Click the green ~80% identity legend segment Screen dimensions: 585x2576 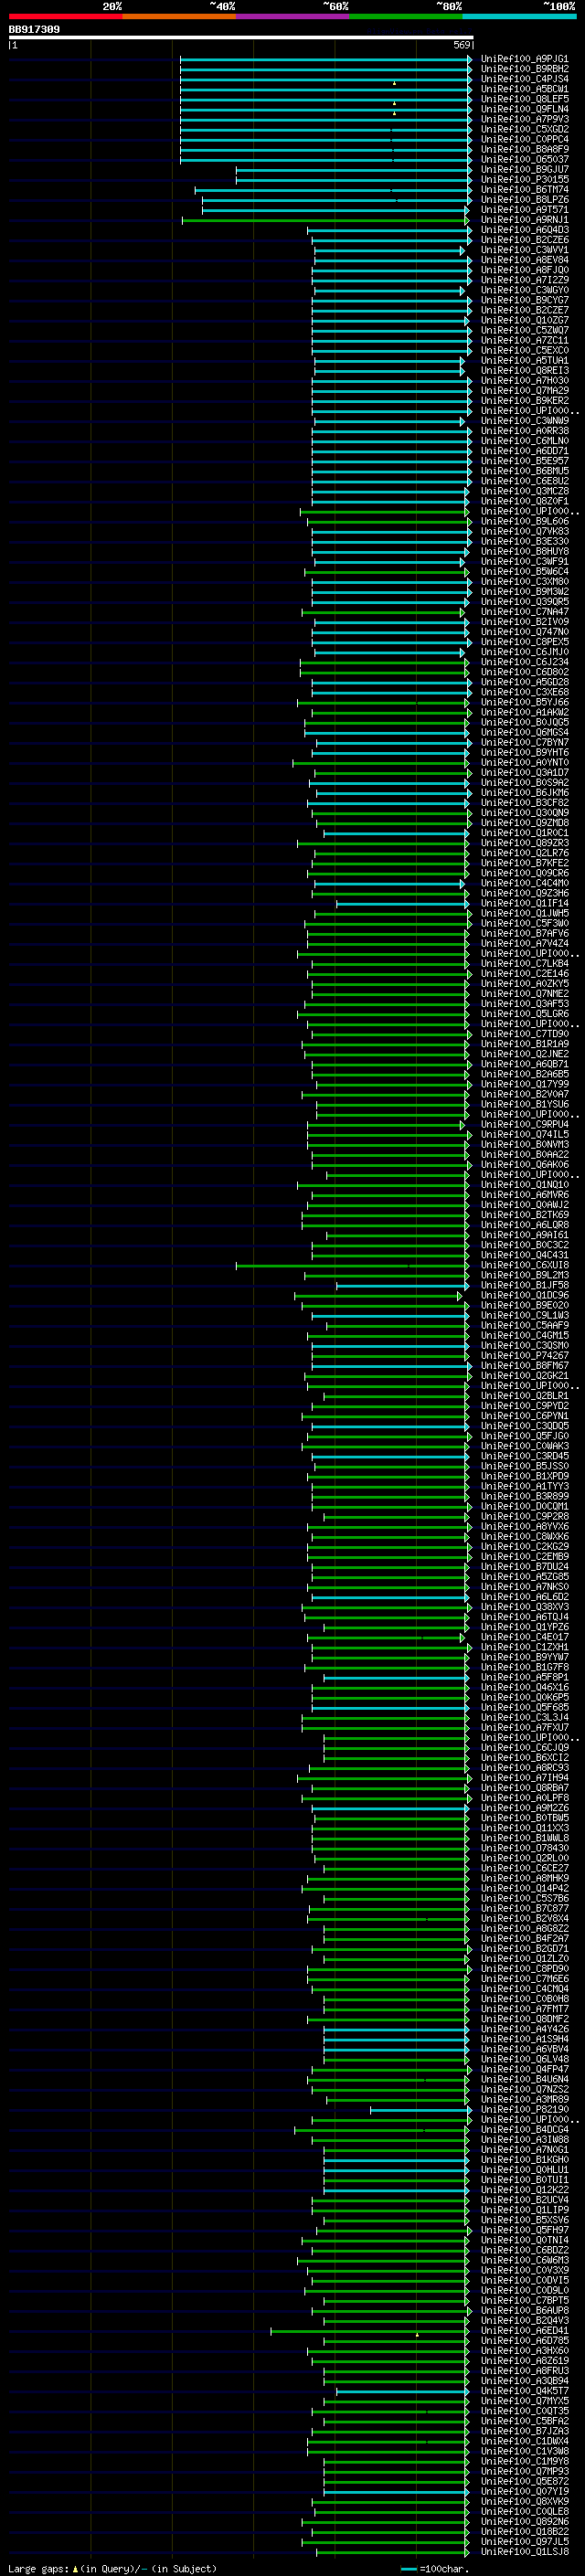(406, 16)
